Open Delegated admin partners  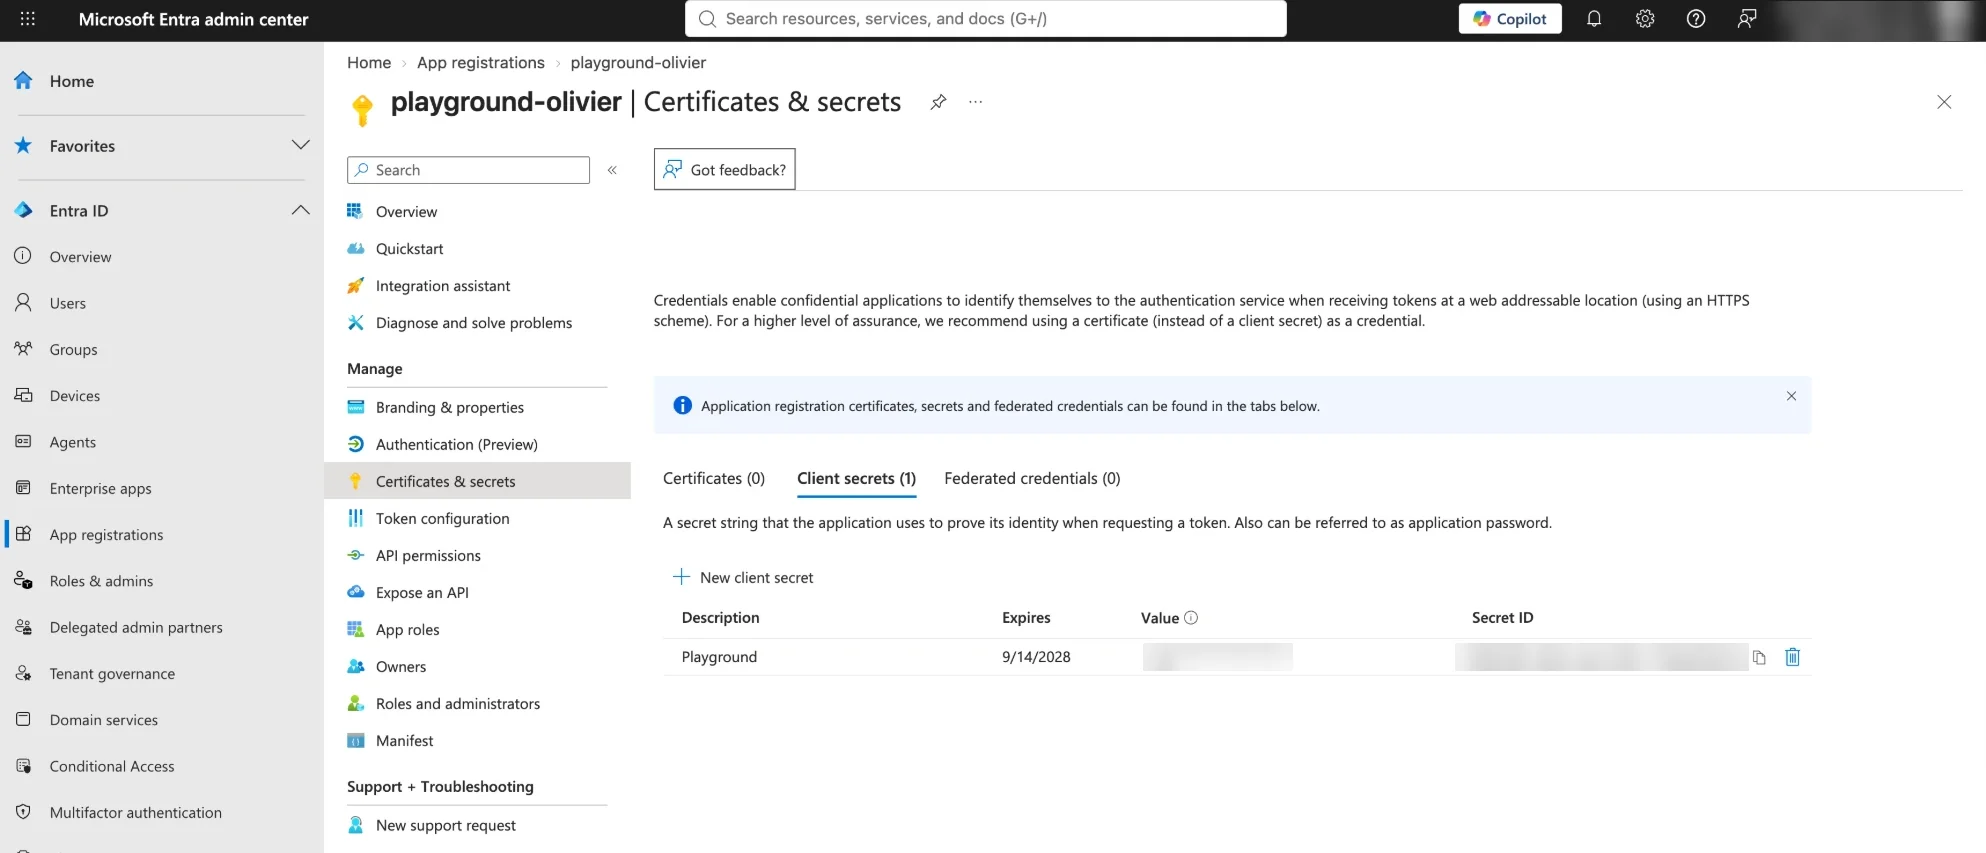[x=136, y=627]
